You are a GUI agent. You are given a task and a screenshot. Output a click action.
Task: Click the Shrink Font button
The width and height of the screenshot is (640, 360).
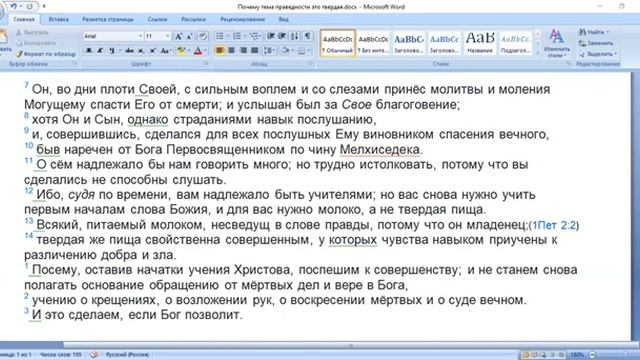point(189,36)
